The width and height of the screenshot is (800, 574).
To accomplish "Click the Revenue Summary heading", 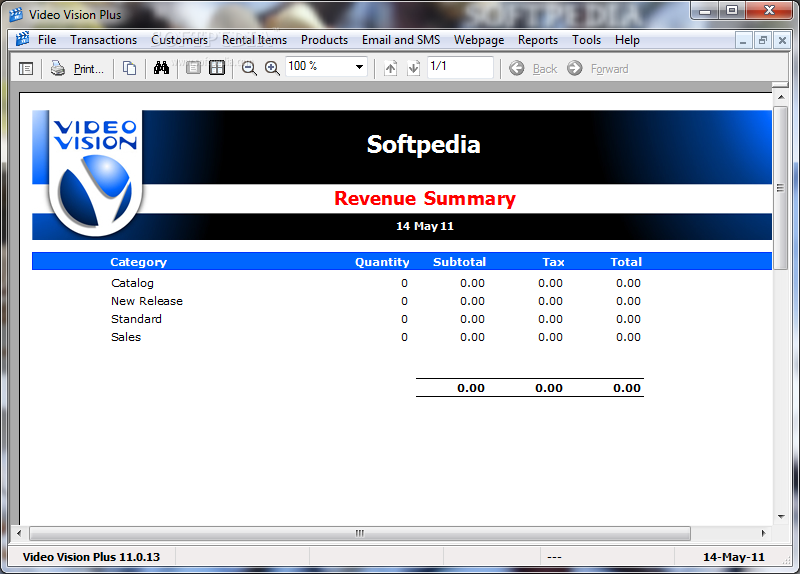I will point(424,198).
